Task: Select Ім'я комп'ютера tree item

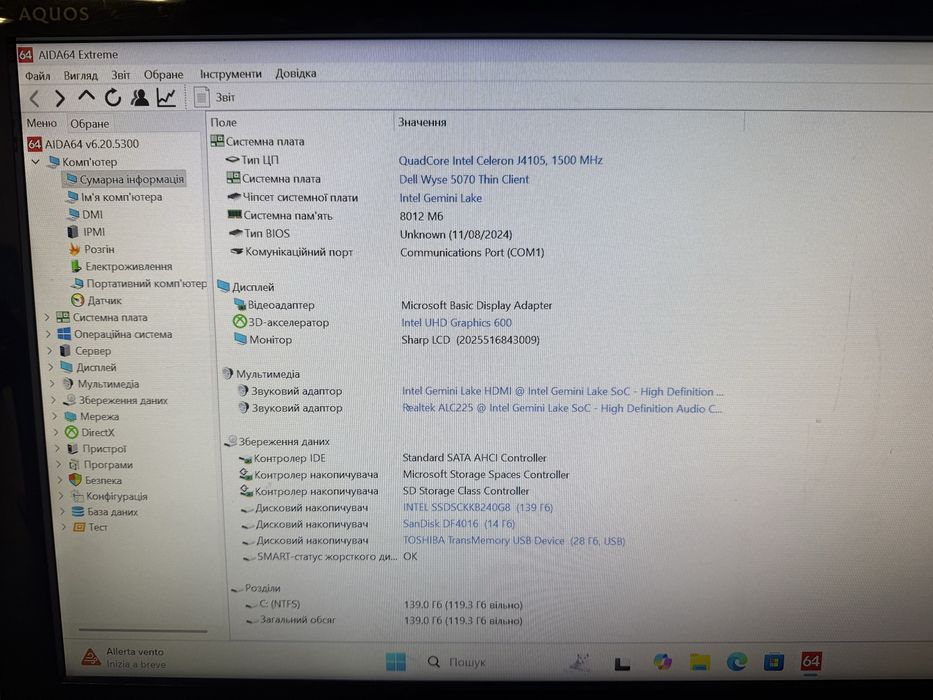Action: pyautogui.click(x=114, y=197)
